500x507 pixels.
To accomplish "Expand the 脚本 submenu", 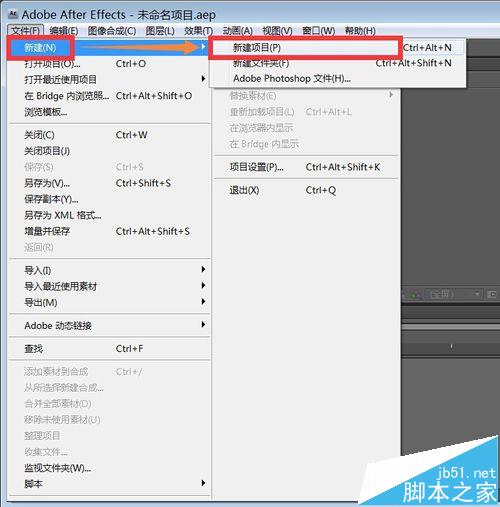I will (x=109, y=484).
